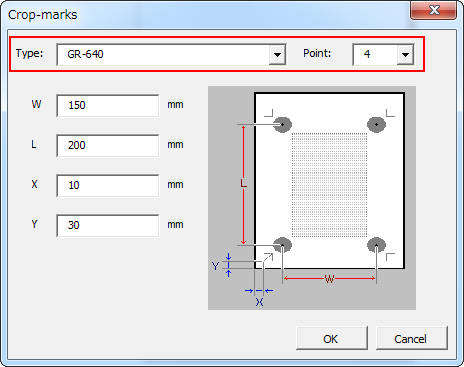Viewport: 464px width, 367px height.
Task: Click the Y input field containing 30
Action: click(x=108, y=225)
